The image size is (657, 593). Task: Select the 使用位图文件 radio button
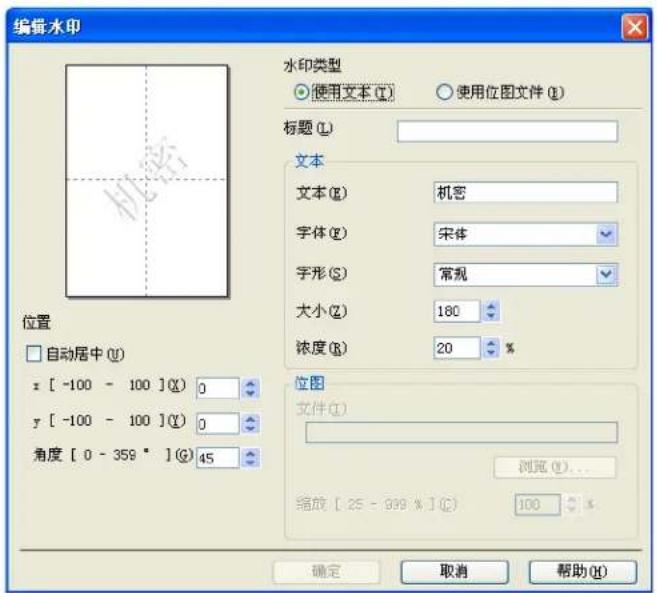(x=444, y=92)
